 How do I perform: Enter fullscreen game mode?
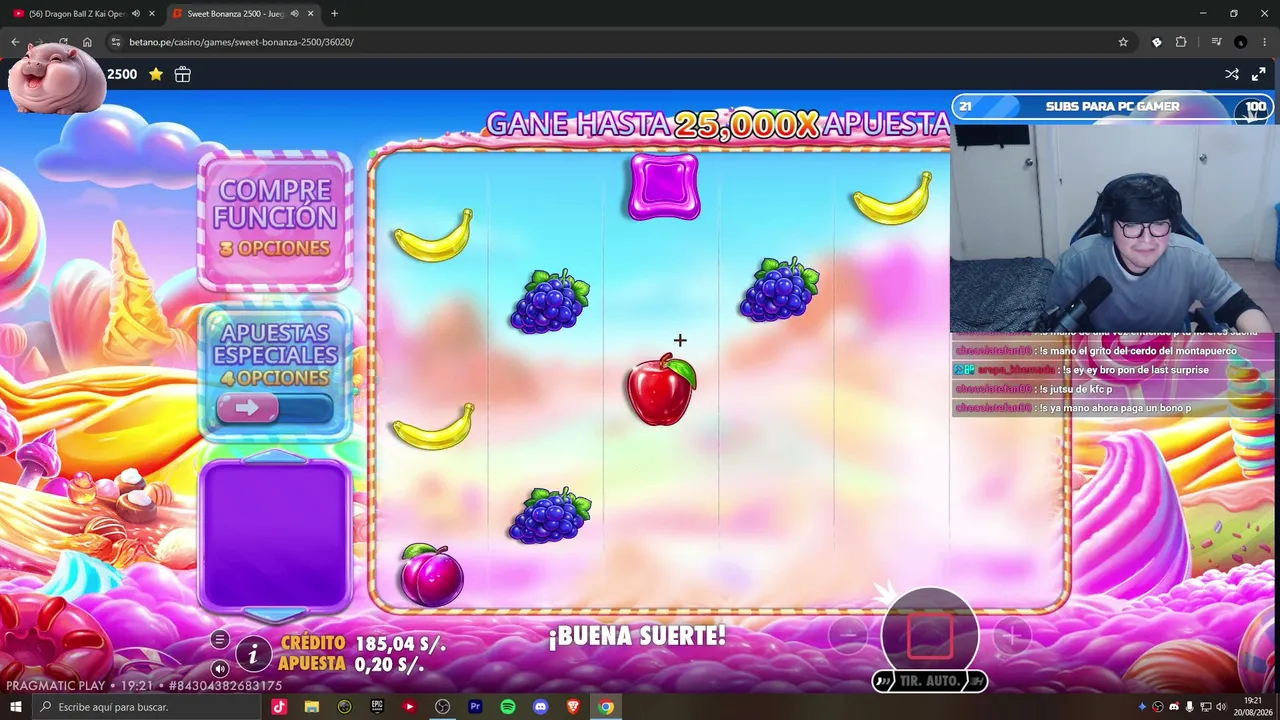click(x=1259, y=74)
